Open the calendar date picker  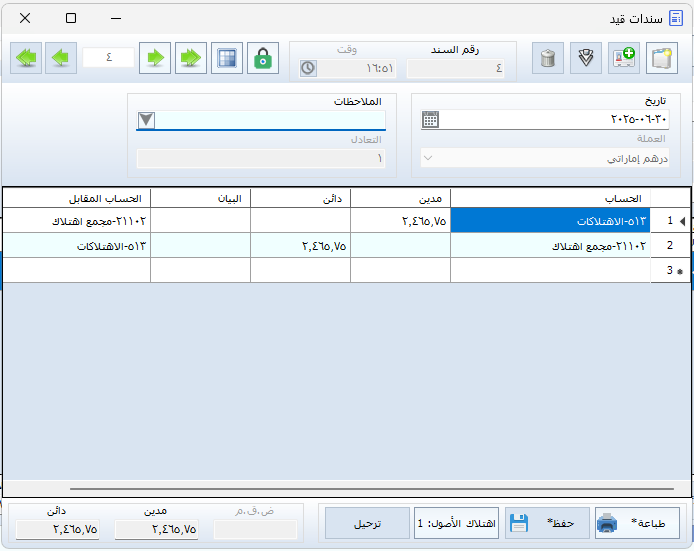coord(430,119)
